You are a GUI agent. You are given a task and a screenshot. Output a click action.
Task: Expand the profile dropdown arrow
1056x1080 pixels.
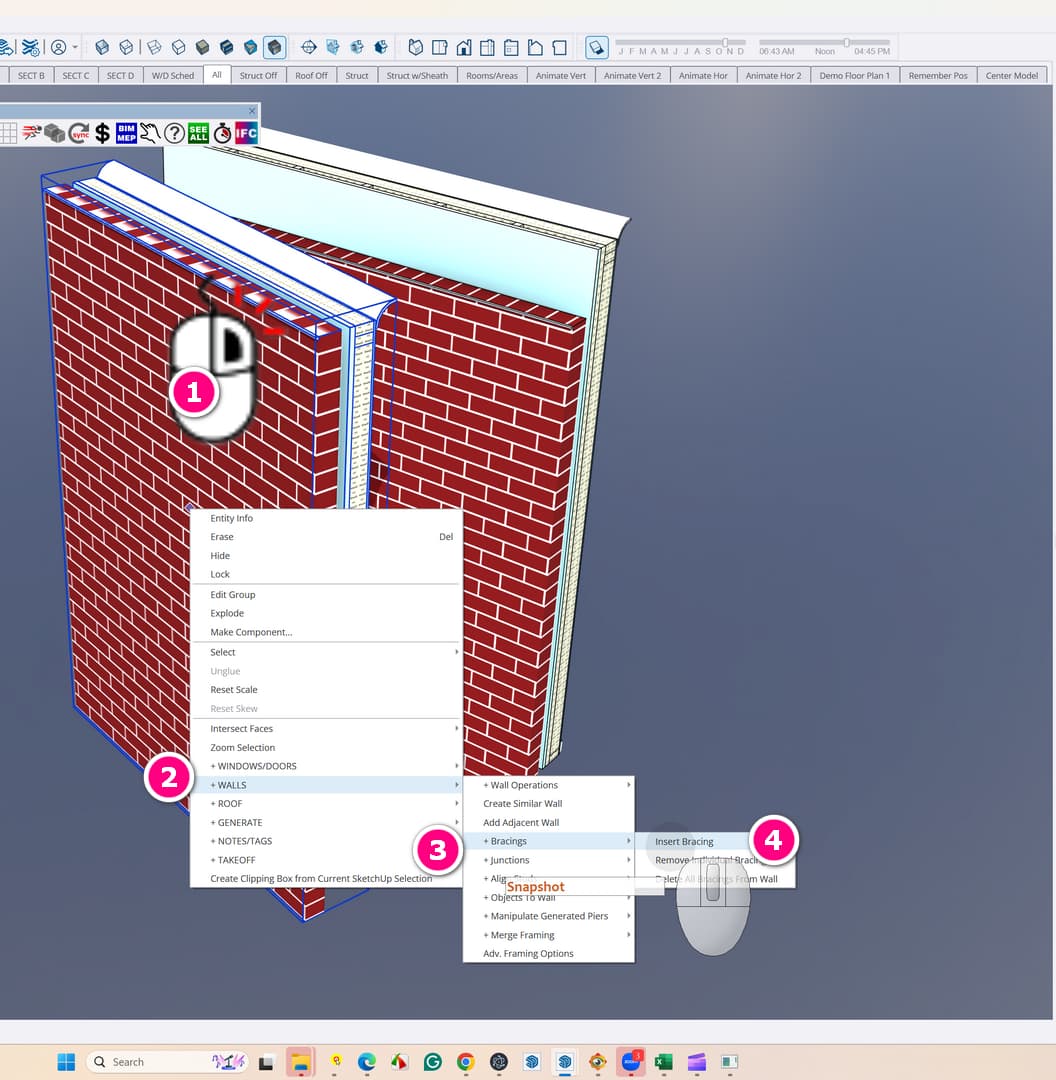click(x=75, y=47)
